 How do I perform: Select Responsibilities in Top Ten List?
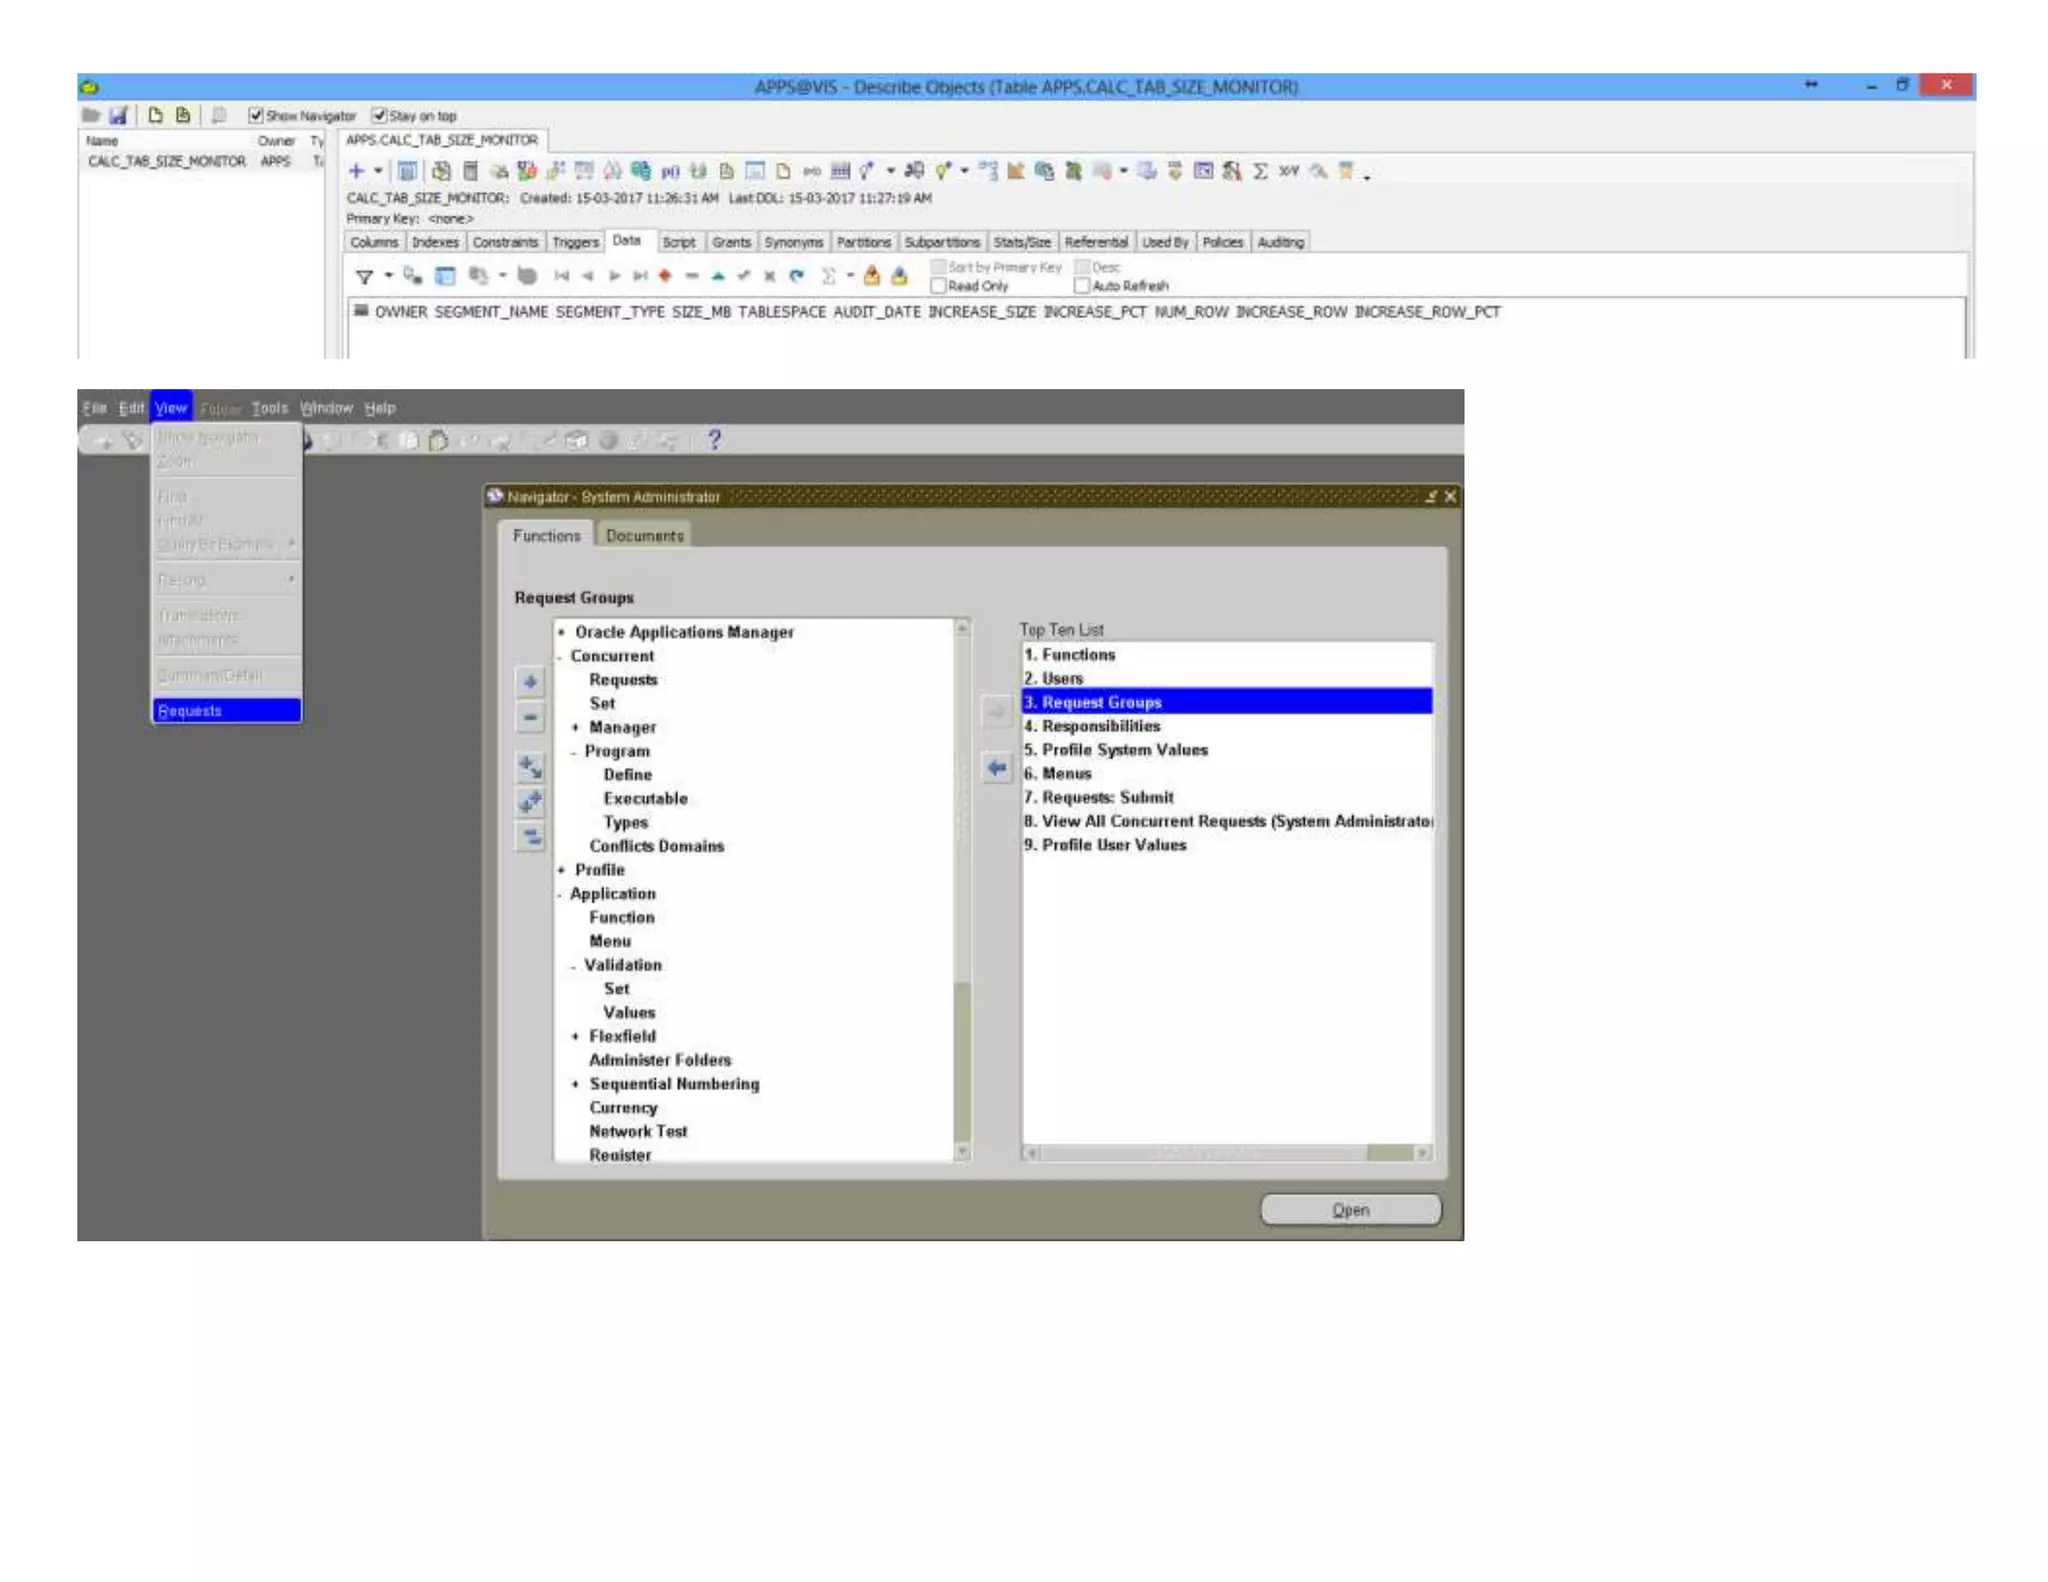coord(1100,726)
